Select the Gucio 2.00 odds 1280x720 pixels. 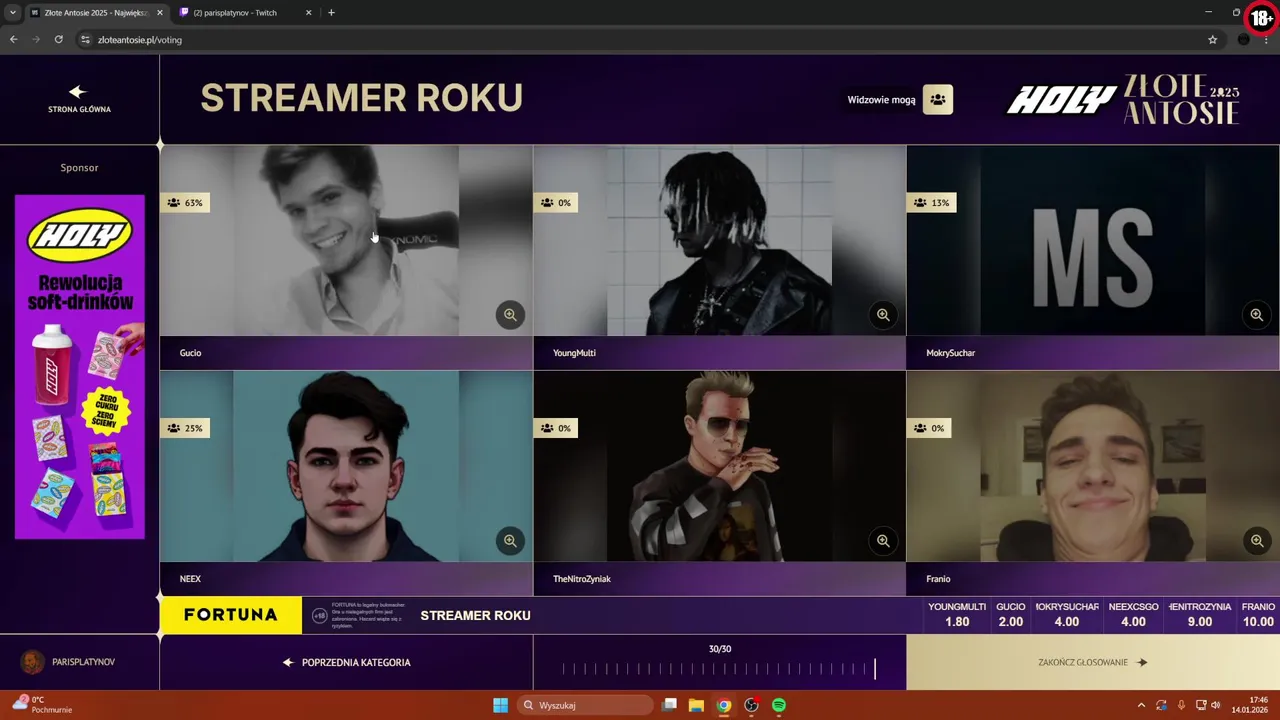point(1011,615)
